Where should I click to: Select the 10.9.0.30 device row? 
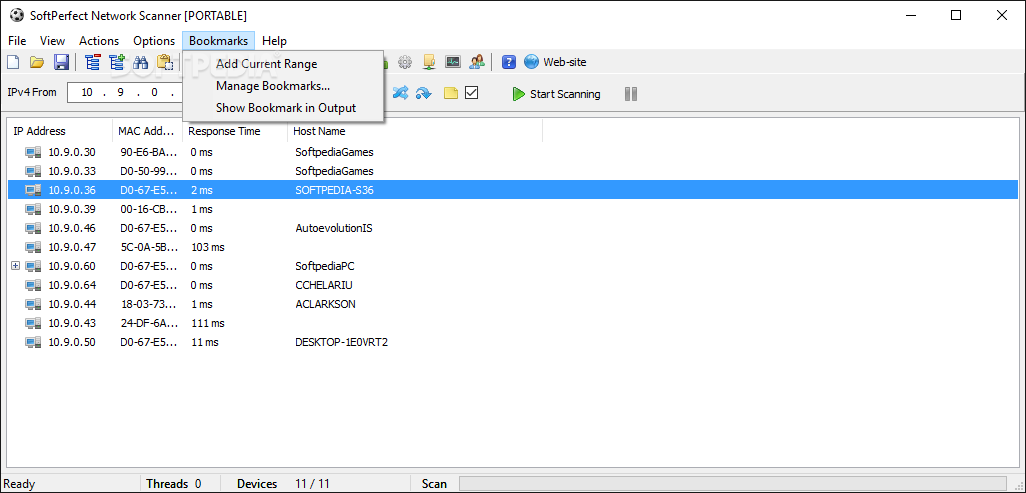click(513, 153)
